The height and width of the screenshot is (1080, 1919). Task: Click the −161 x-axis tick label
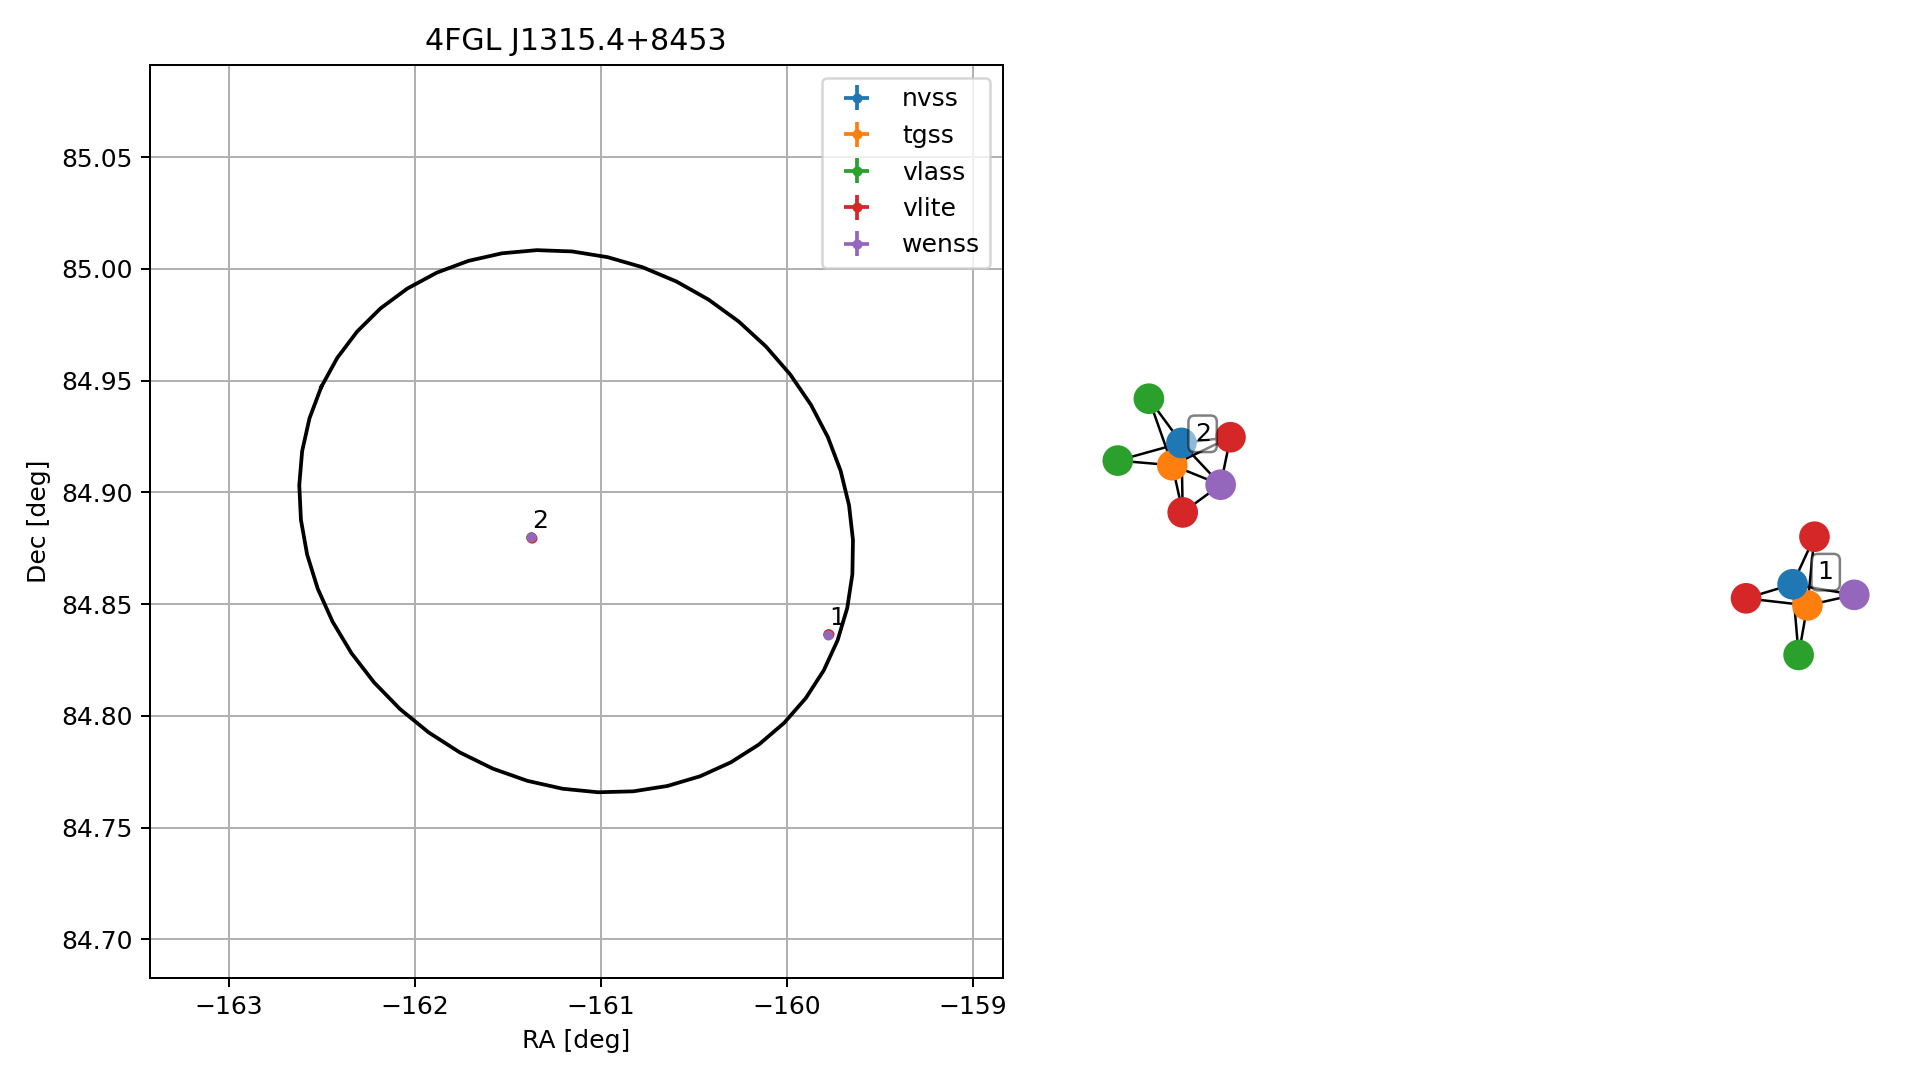[601, 1006]
